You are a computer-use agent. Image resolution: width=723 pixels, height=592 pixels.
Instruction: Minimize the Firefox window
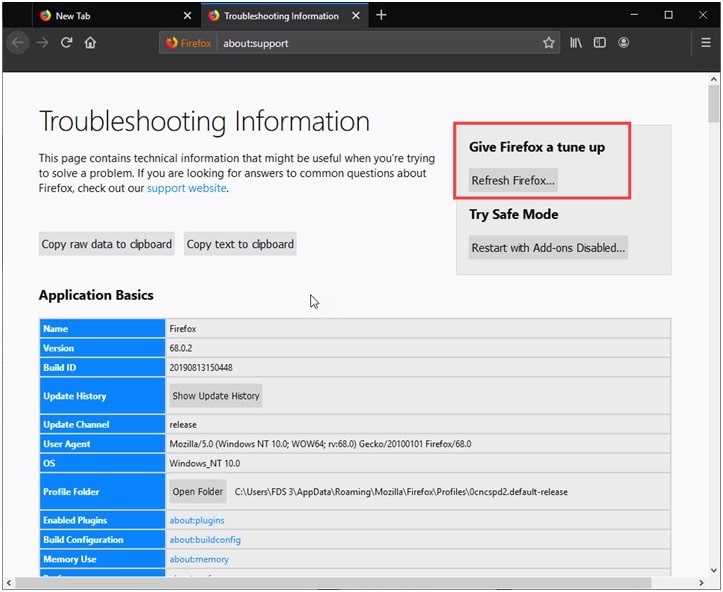[x=634, y=15]
